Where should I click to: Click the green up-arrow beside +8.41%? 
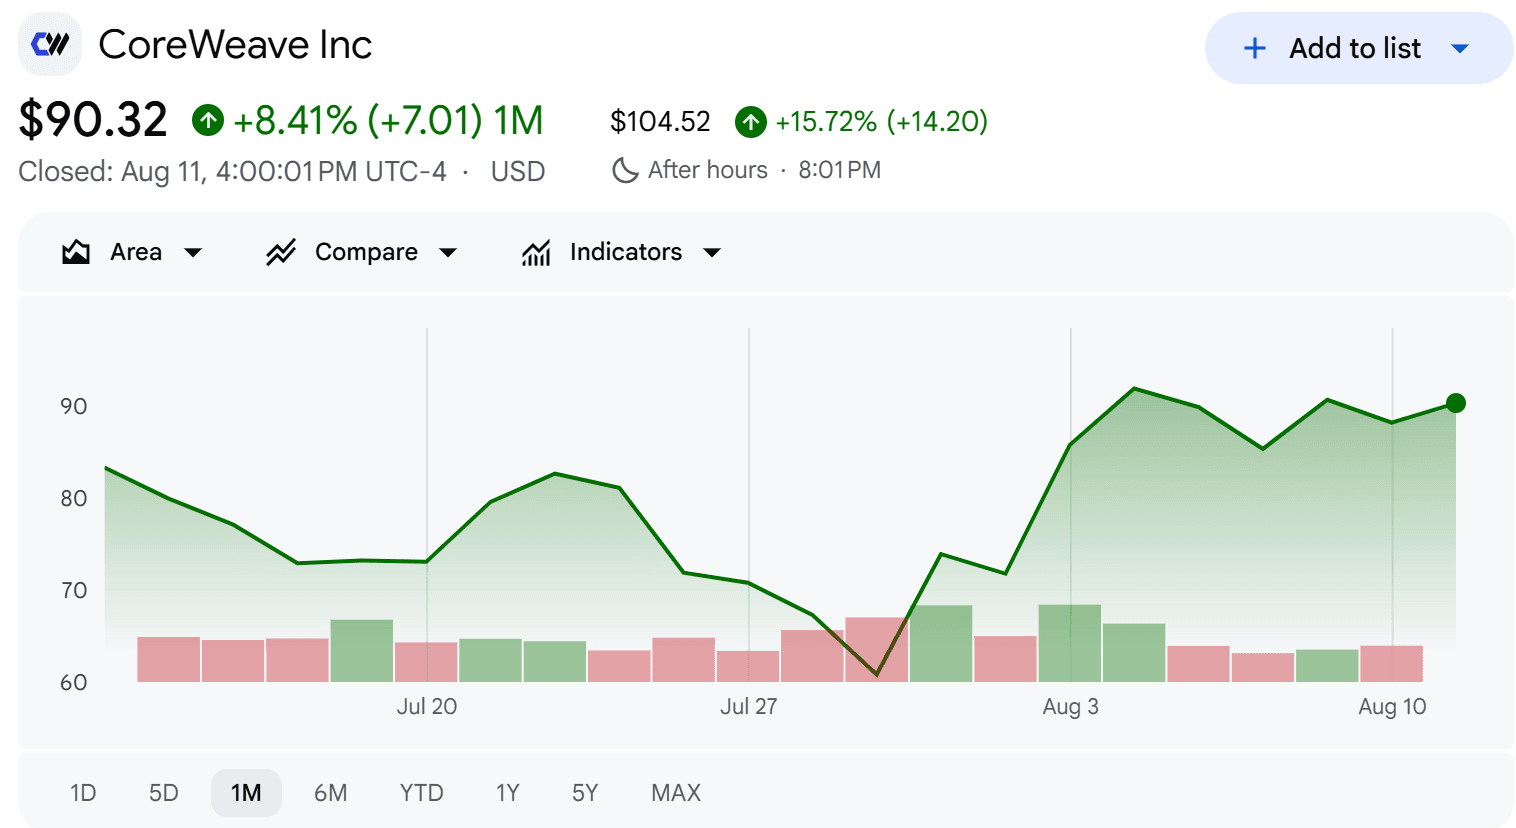[208, 121]
